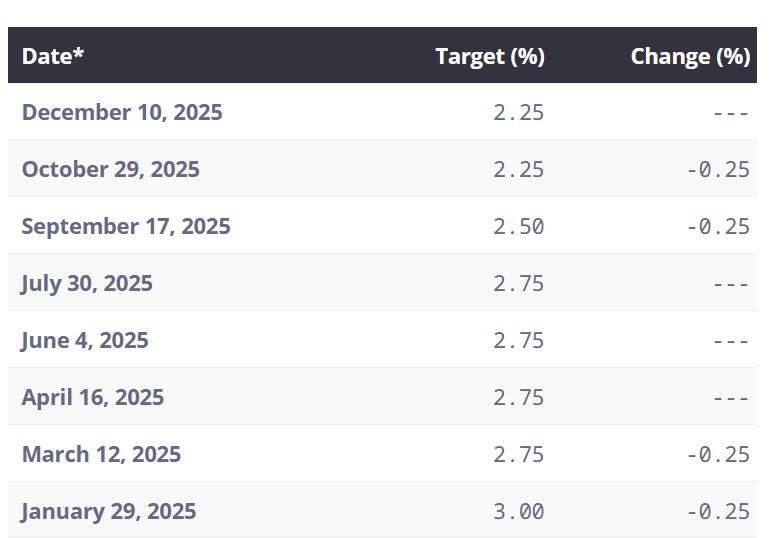The width and height of the screenshot is (771, 538).
Task: Select the target value for December 10, 2025
Action: coord(519,113)
